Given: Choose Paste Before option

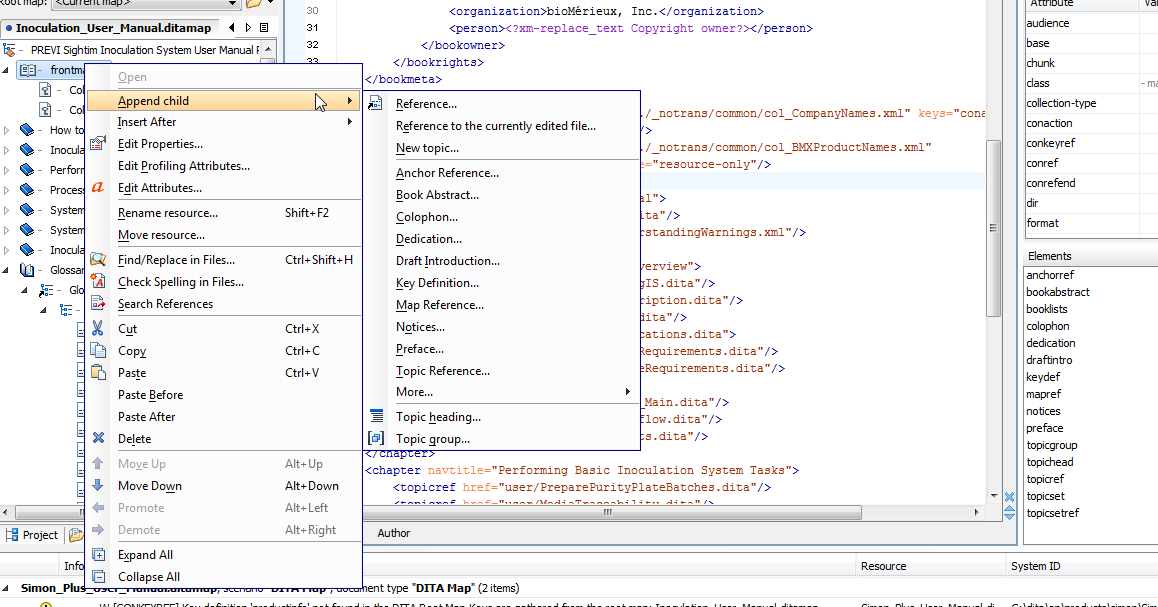Looking at the screenshot, I should coord(151,395).
